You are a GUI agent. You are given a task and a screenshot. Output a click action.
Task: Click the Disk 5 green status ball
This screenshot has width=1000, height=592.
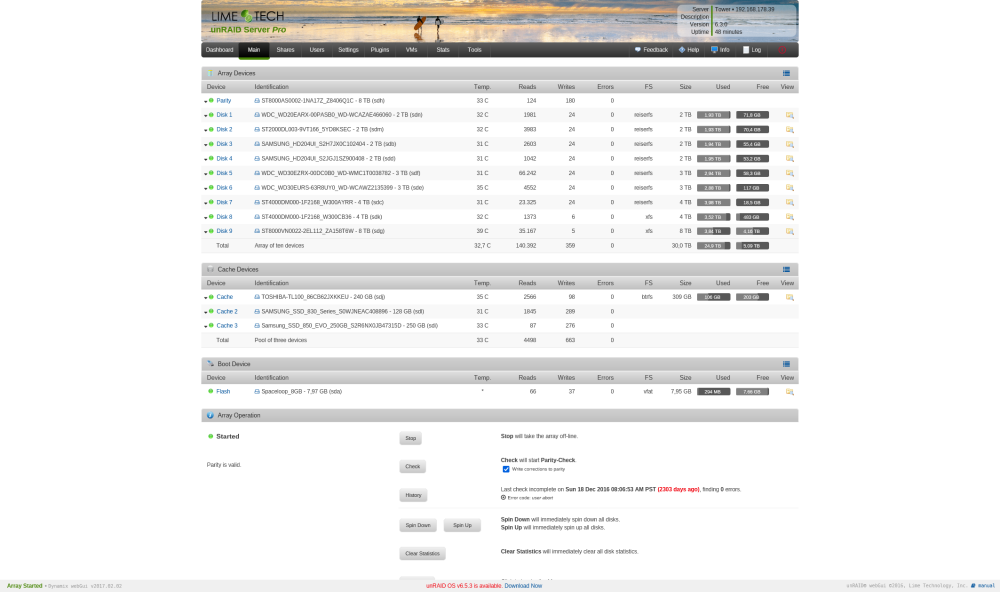[211, 173]
